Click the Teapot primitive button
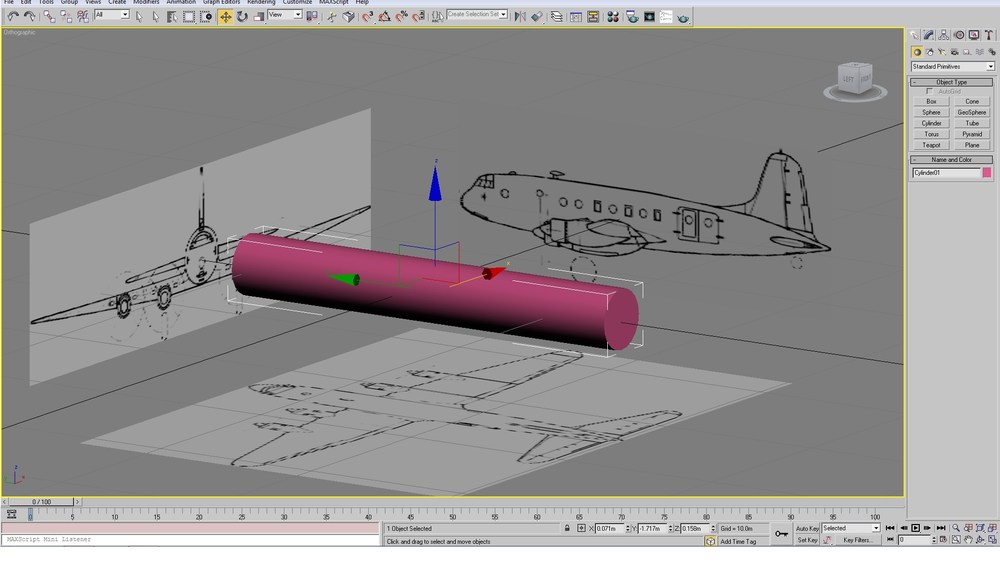This screenshot has height=562, width=1000. click(x=931, y=145)
